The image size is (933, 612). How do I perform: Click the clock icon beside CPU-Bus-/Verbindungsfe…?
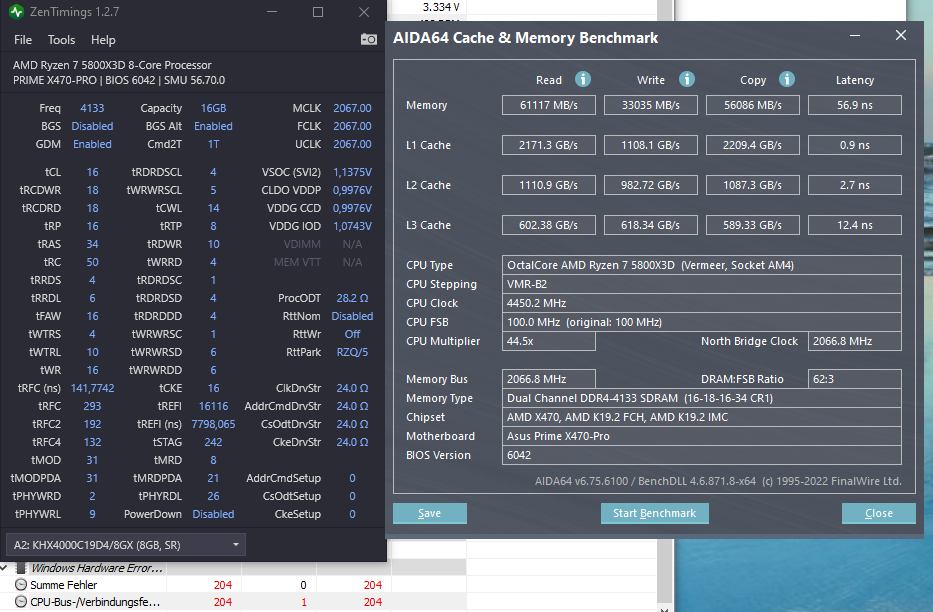tap(21, 602)
